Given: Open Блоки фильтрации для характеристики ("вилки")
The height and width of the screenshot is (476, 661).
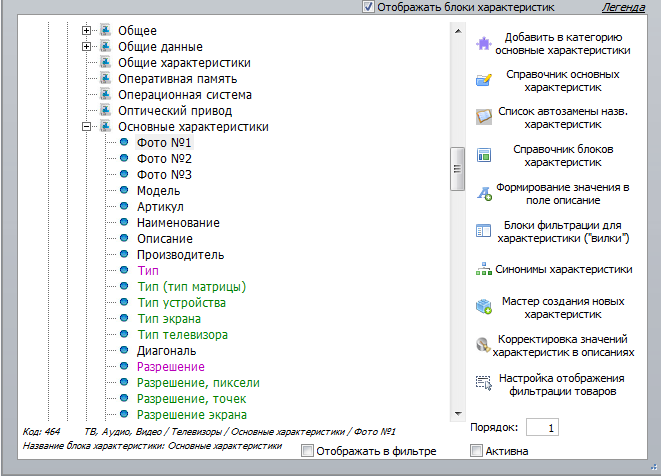Looking at the screenshot, I should pyautogui.click(x=563, y=231).
